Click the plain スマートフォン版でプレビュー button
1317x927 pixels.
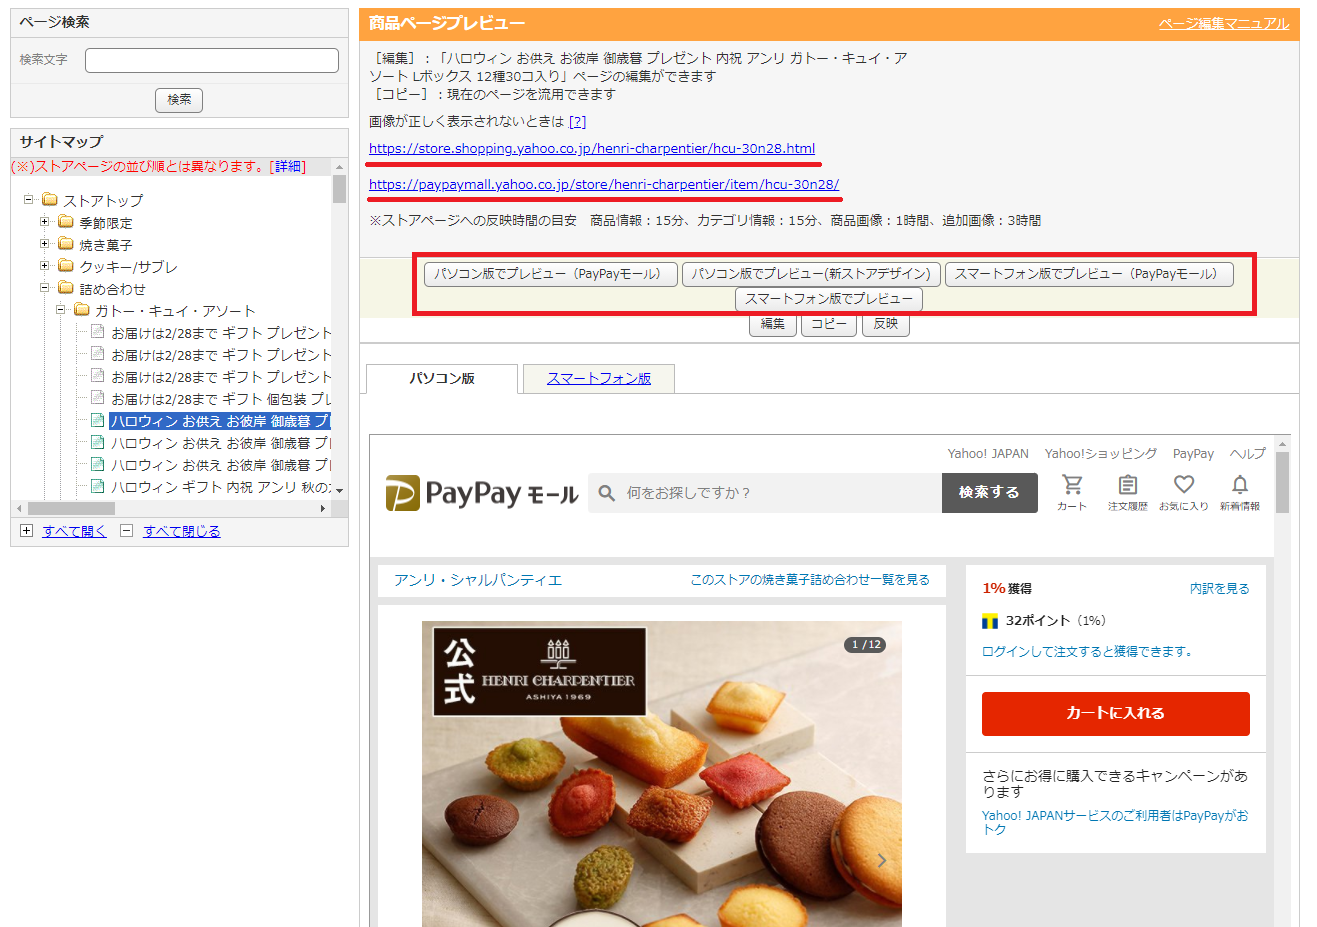[828, 299]
